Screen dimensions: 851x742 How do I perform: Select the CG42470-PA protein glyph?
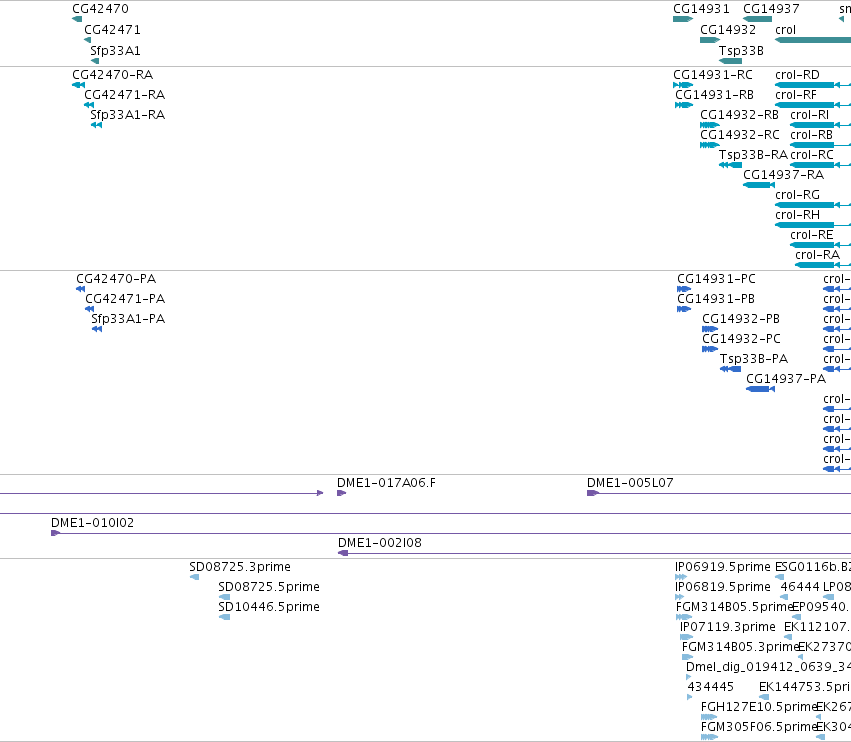coord(80,289)
